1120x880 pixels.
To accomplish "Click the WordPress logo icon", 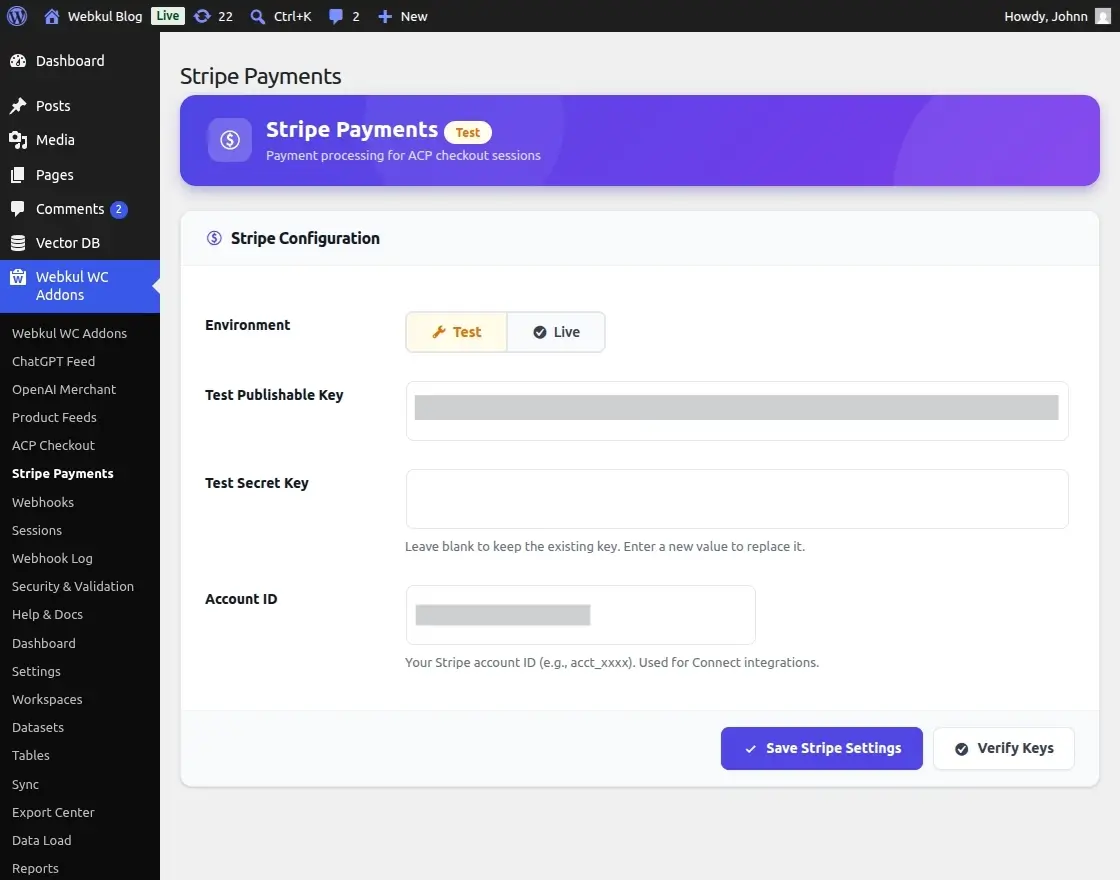I will coord(17,16).
